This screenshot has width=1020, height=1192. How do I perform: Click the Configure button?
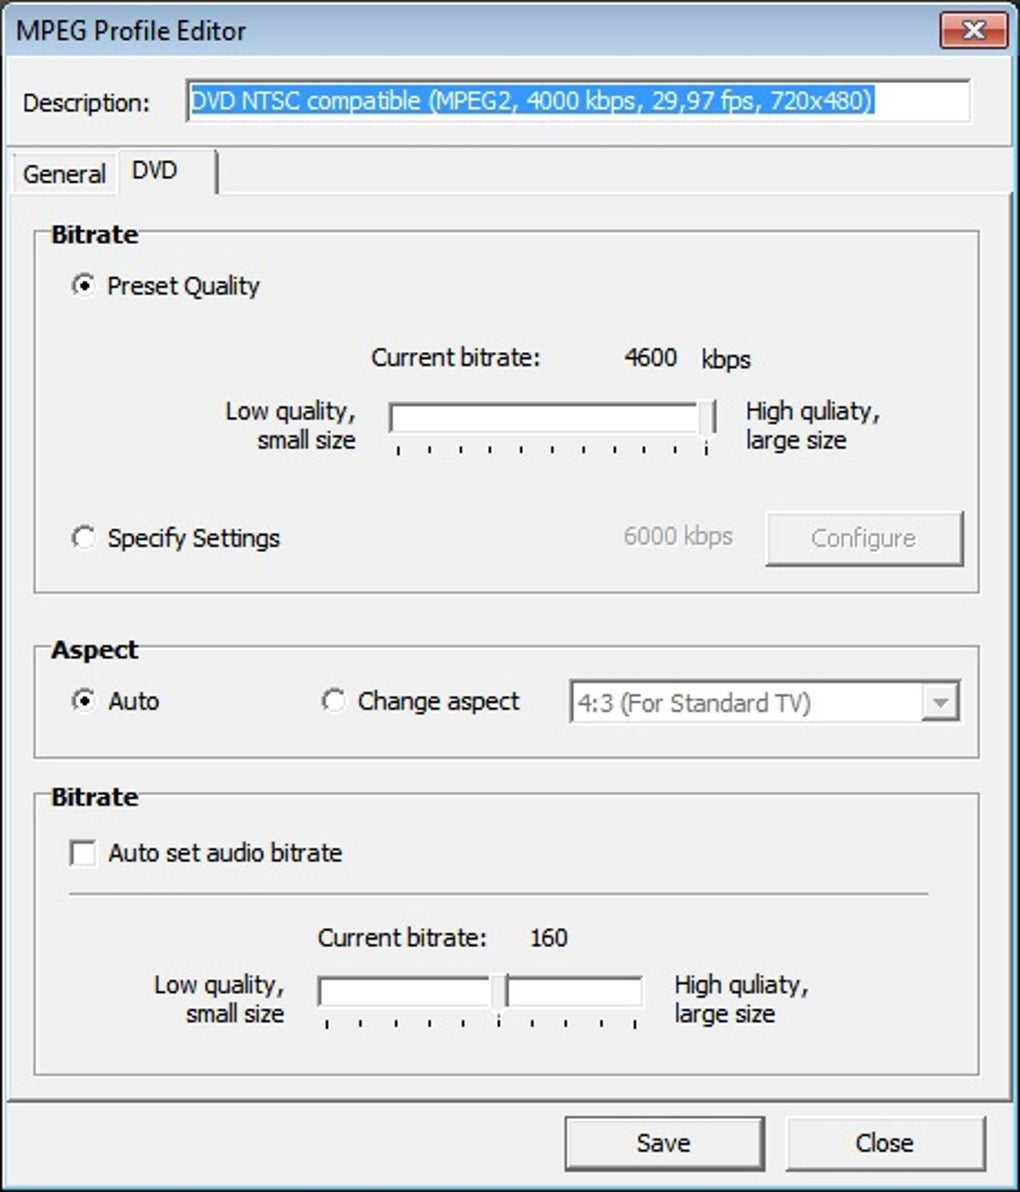(x=864, y=538)
